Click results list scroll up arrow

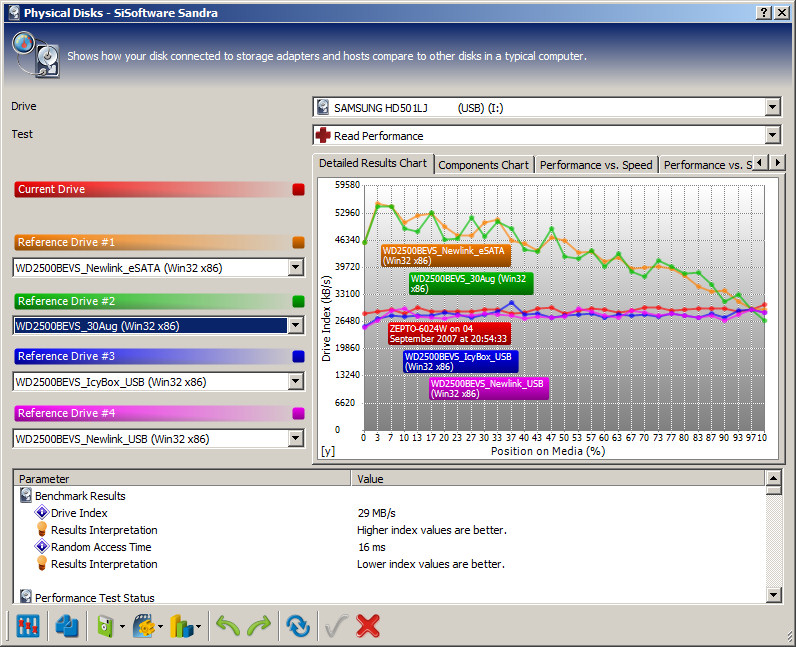(773, 478)
